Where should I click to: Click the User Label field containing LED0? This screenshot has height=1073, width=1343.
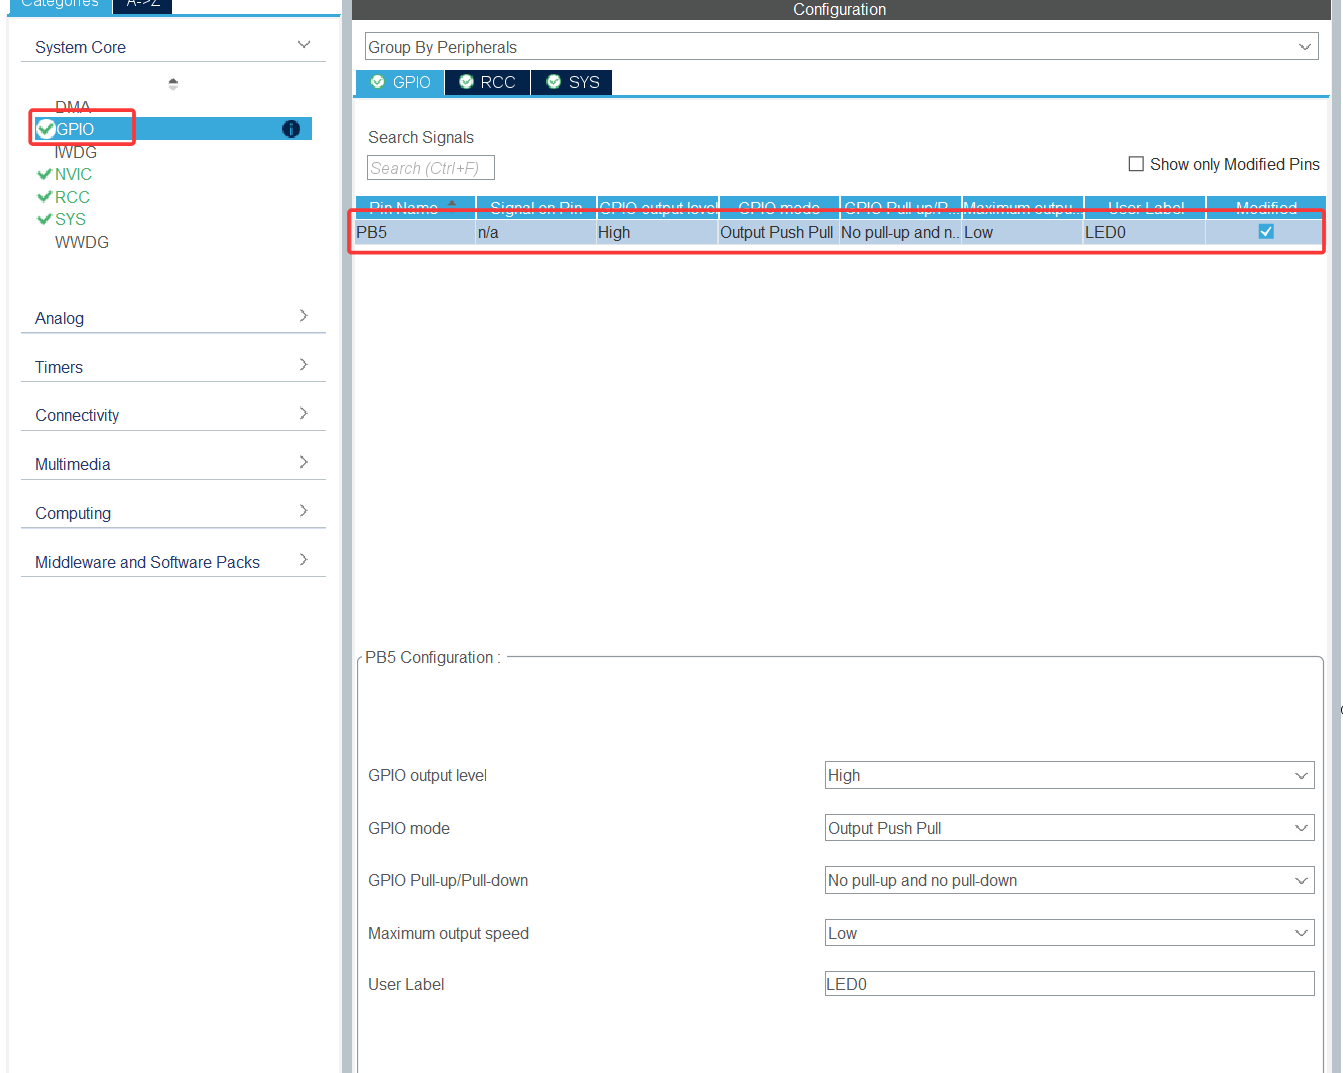click(1069, 984)
